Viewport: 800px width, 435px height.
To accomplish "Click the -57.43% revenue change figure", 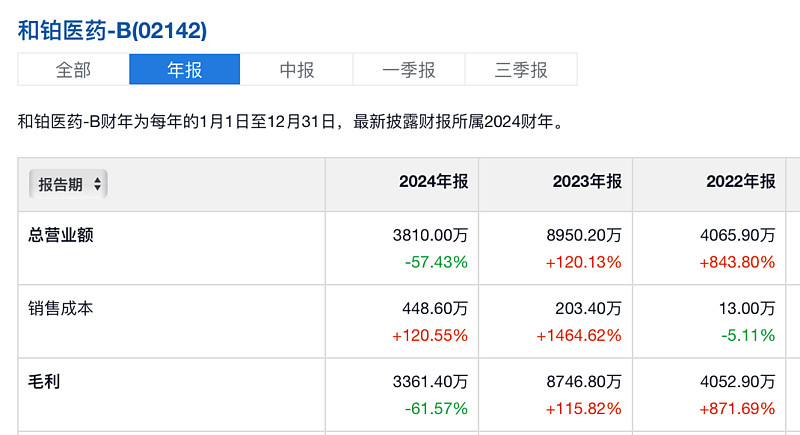I will click(x=436, y=262).
